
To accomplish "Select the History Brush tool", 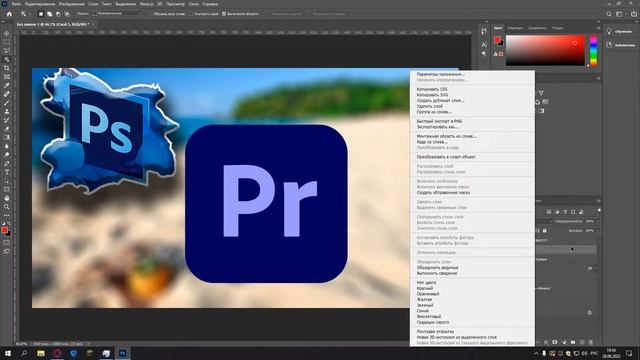I will tap(7, 120).
